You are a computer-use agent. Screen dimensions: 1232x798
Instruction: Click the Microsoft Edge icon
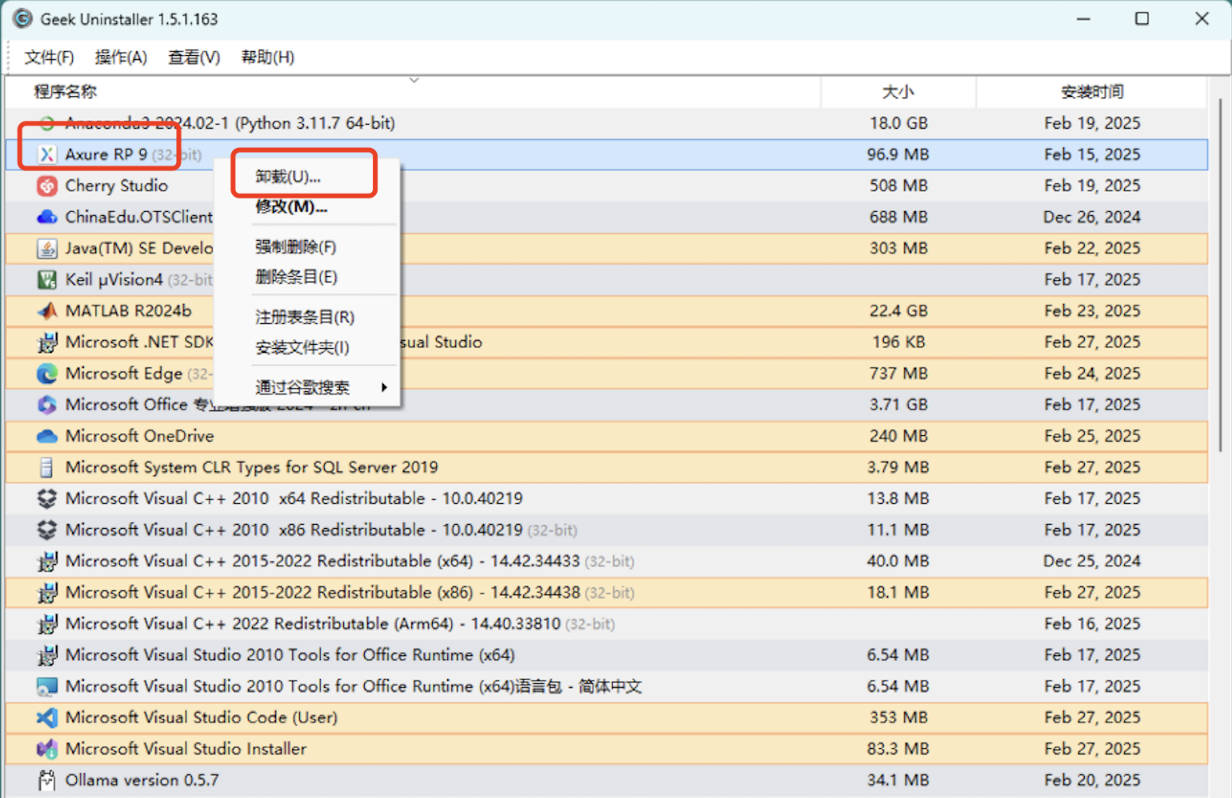pos(47,373)
